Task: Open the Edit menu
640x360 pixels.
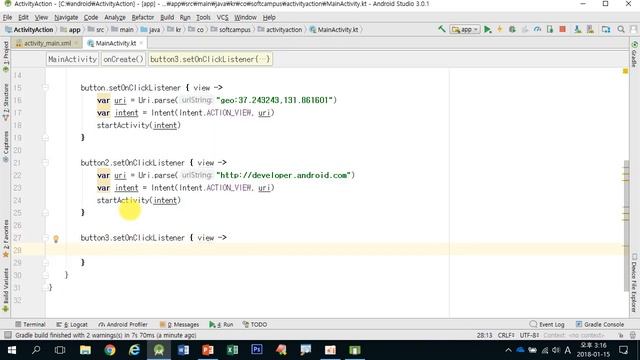Action: click(23, 17)
